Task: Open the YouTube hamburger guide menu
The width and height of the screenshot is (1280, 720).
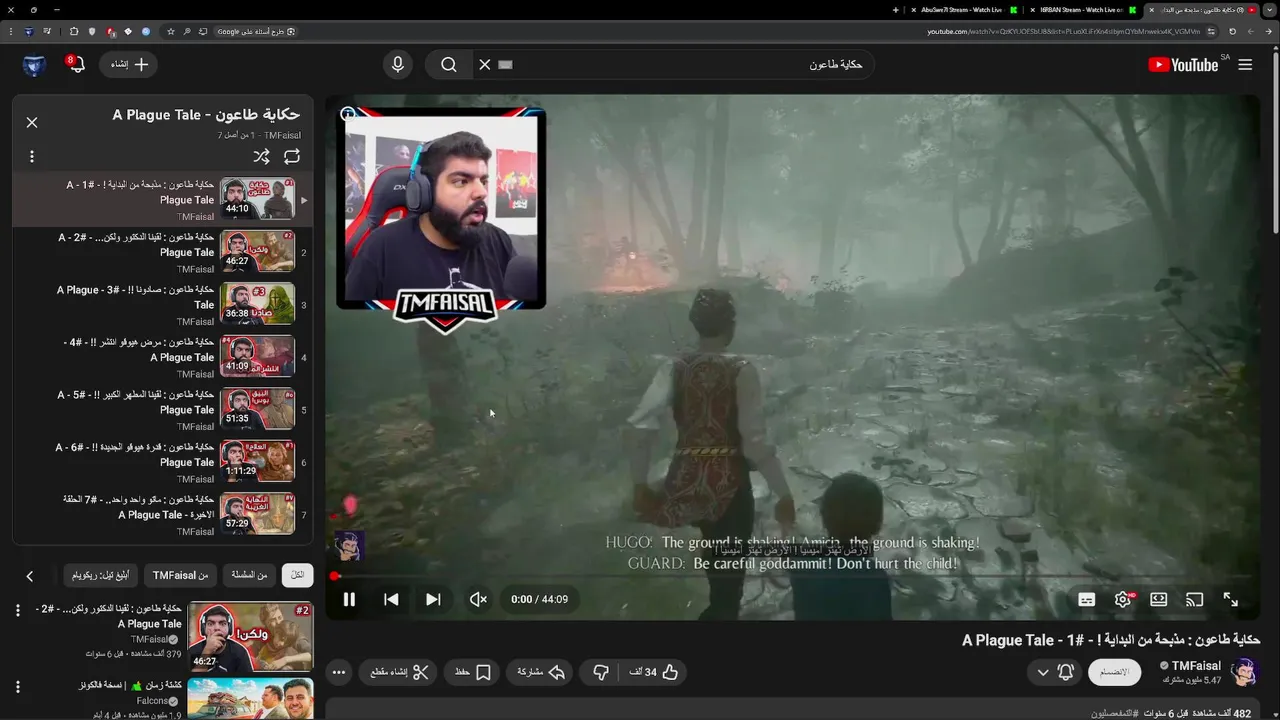Action: click(x=1245, y=64)
